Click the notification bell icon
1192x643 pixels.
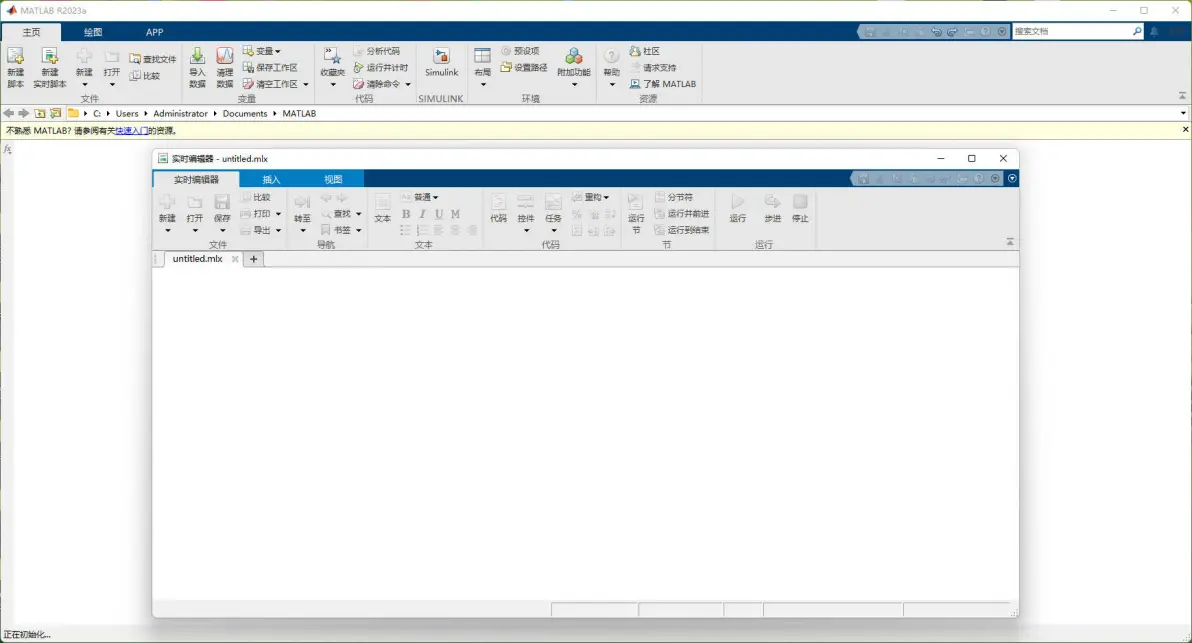coord(1154,31)
